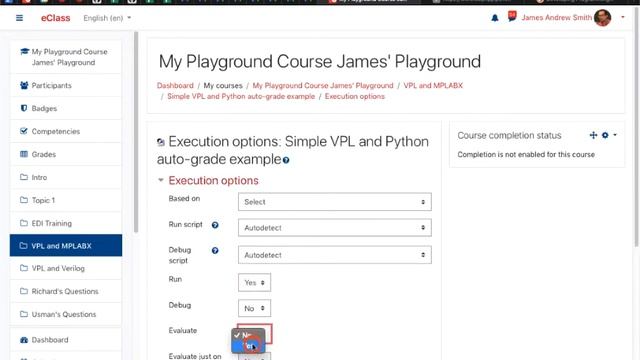Screen dimensions: 640x360
Task: Click Execution options breadcrumb link
Action: pyautogui.click(x=354, y=96)
